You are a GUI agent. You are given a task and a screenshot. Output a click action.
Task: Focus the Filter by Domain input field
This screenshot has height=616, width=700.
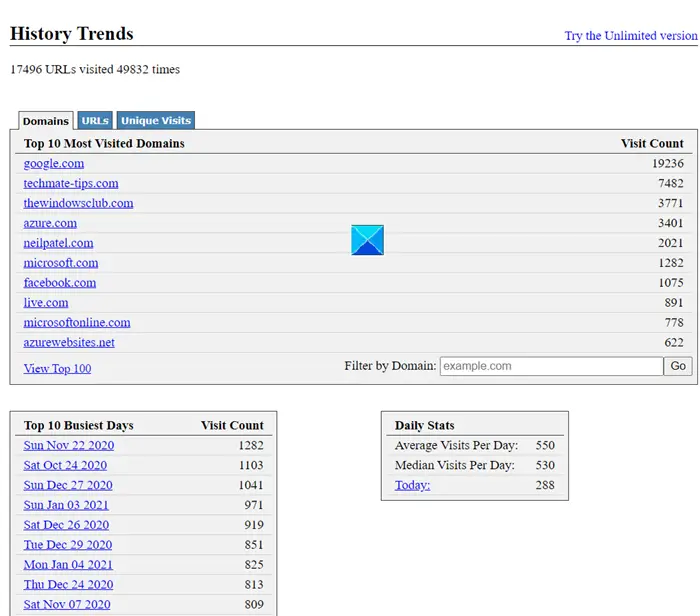551,366
